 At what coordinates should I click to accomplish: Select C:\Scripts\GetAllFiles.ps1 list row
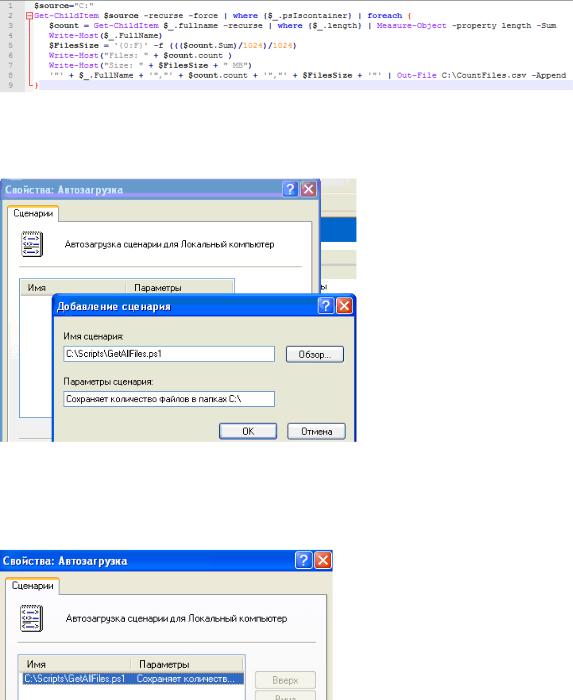tap(133, 679)
